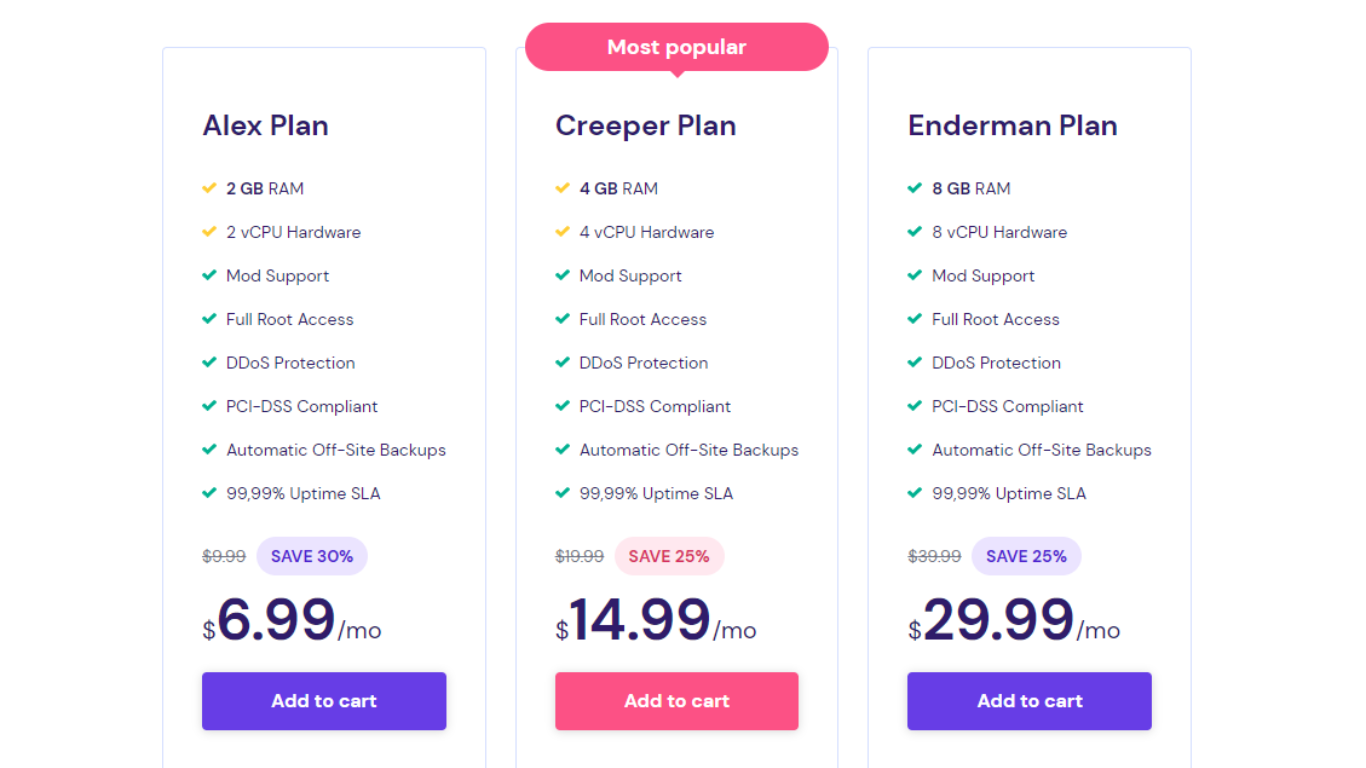Click checkmark beside Creeper DDoS Protection

tap(562, 363)
